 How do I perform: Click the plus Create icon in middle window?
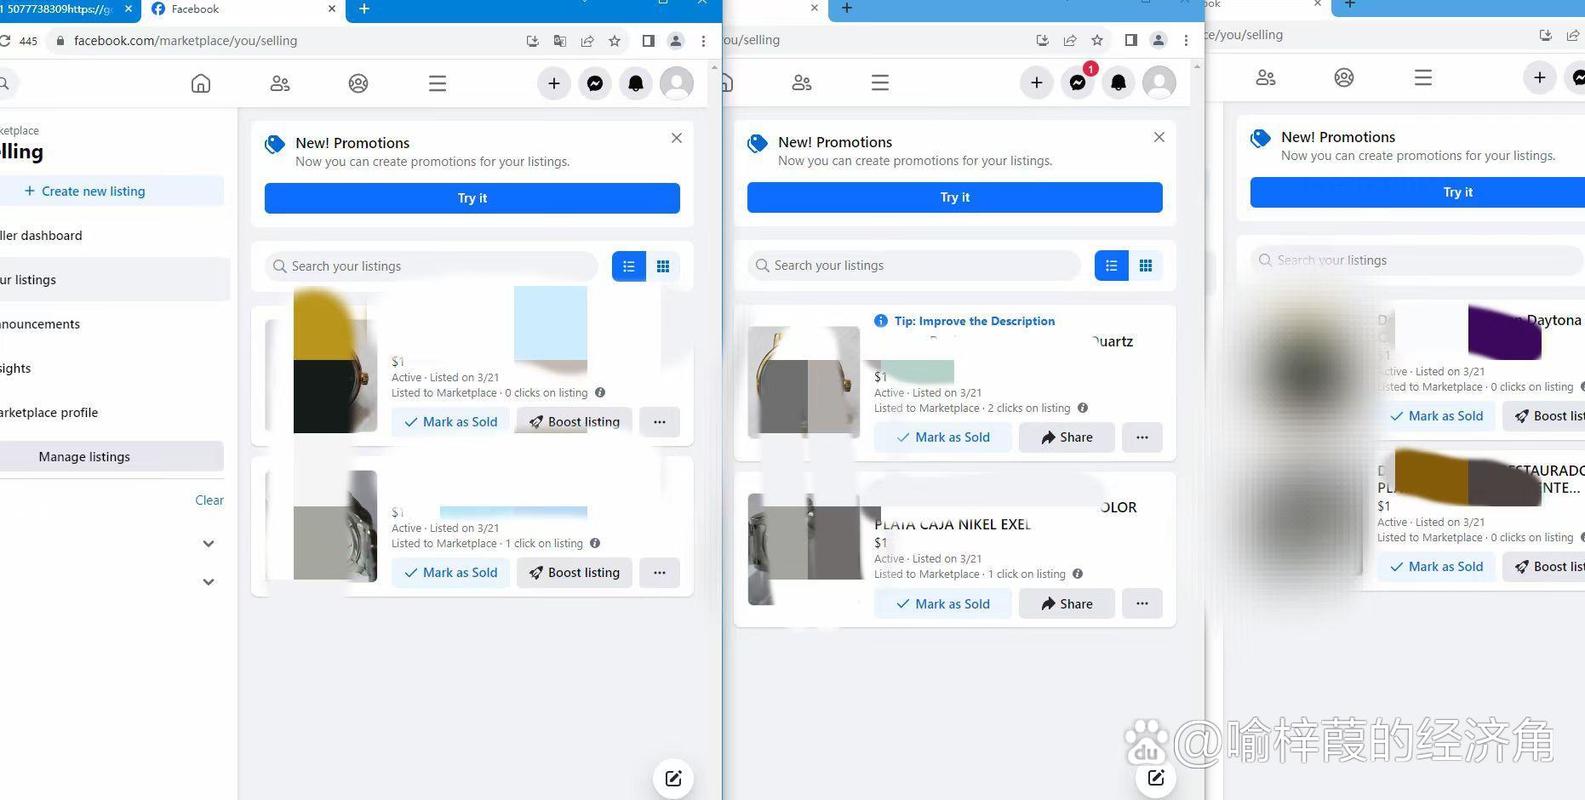point(1036,83)
